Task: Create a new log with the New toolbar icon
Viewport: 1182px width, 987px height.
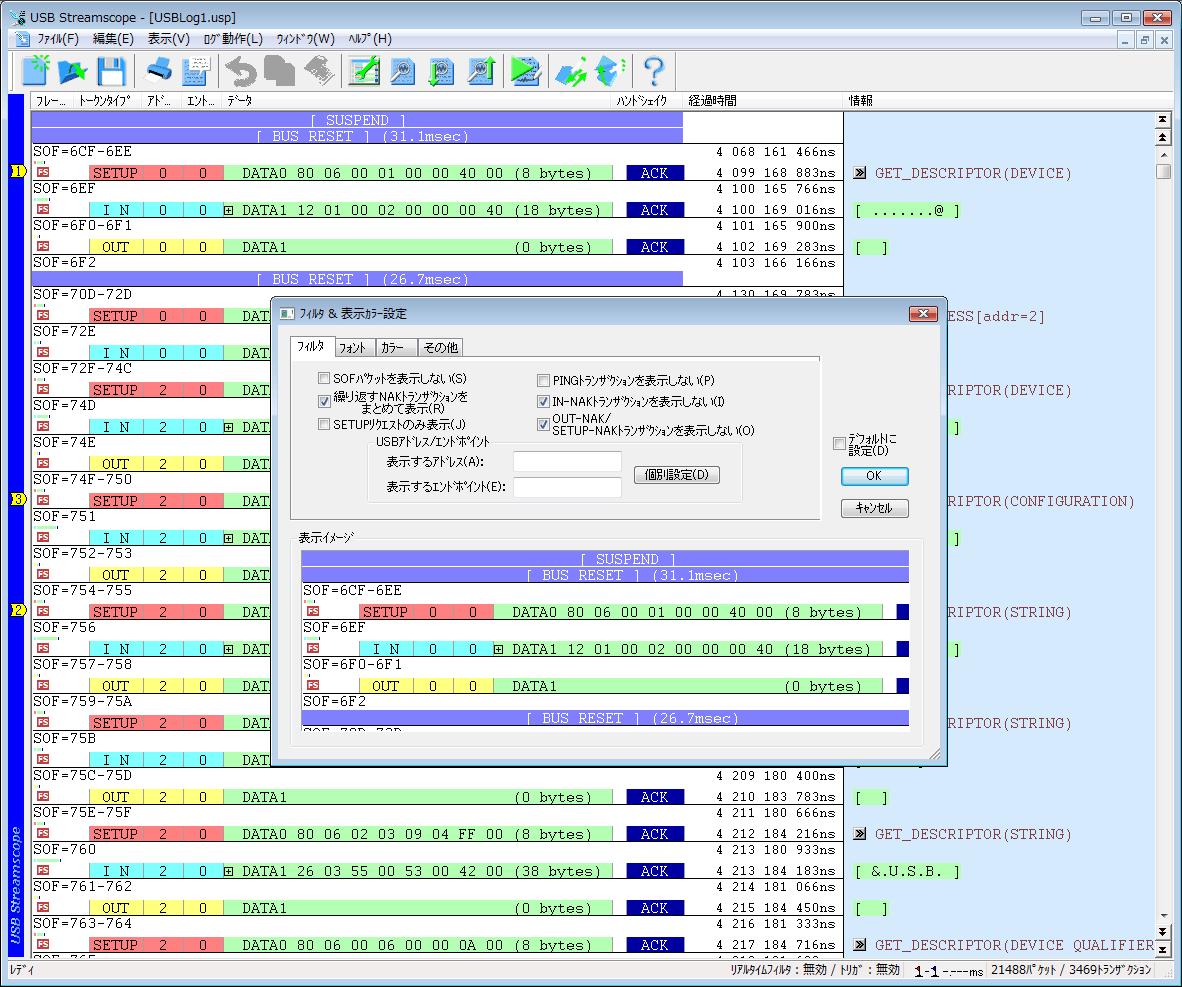Action: (x=35, y=71)
